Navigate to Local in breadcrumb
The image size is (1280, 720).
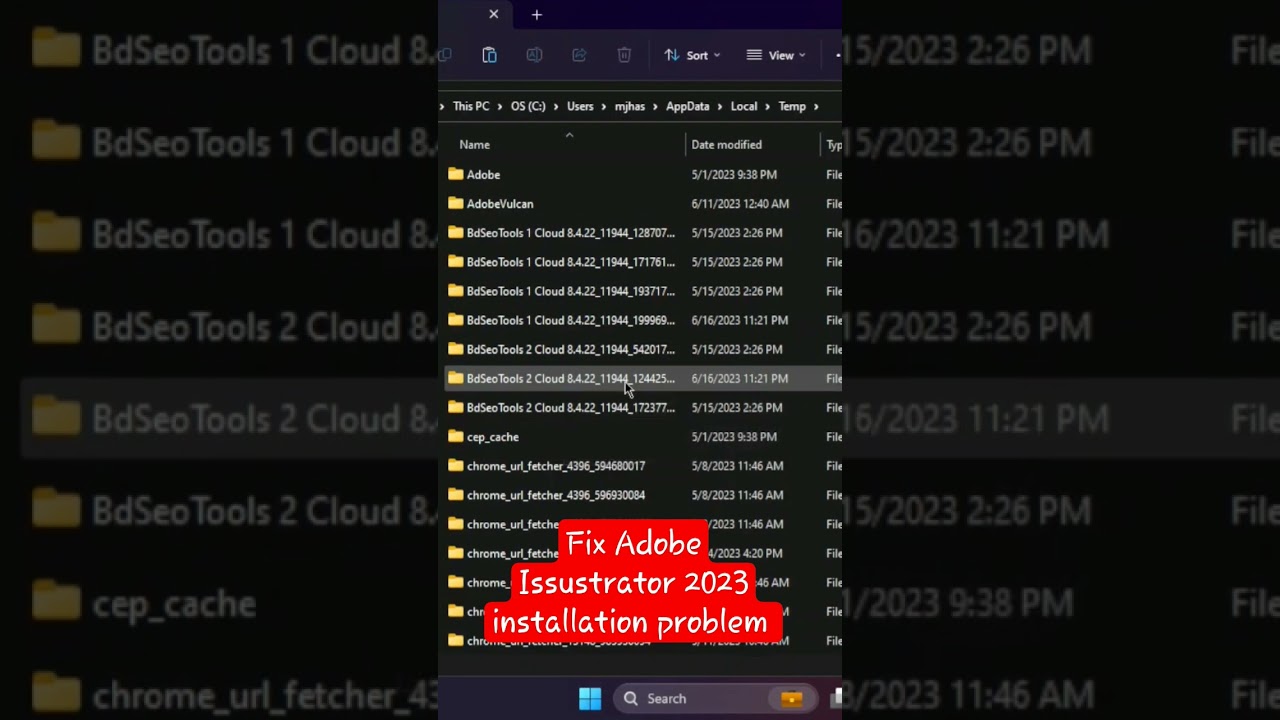point(744,106)
